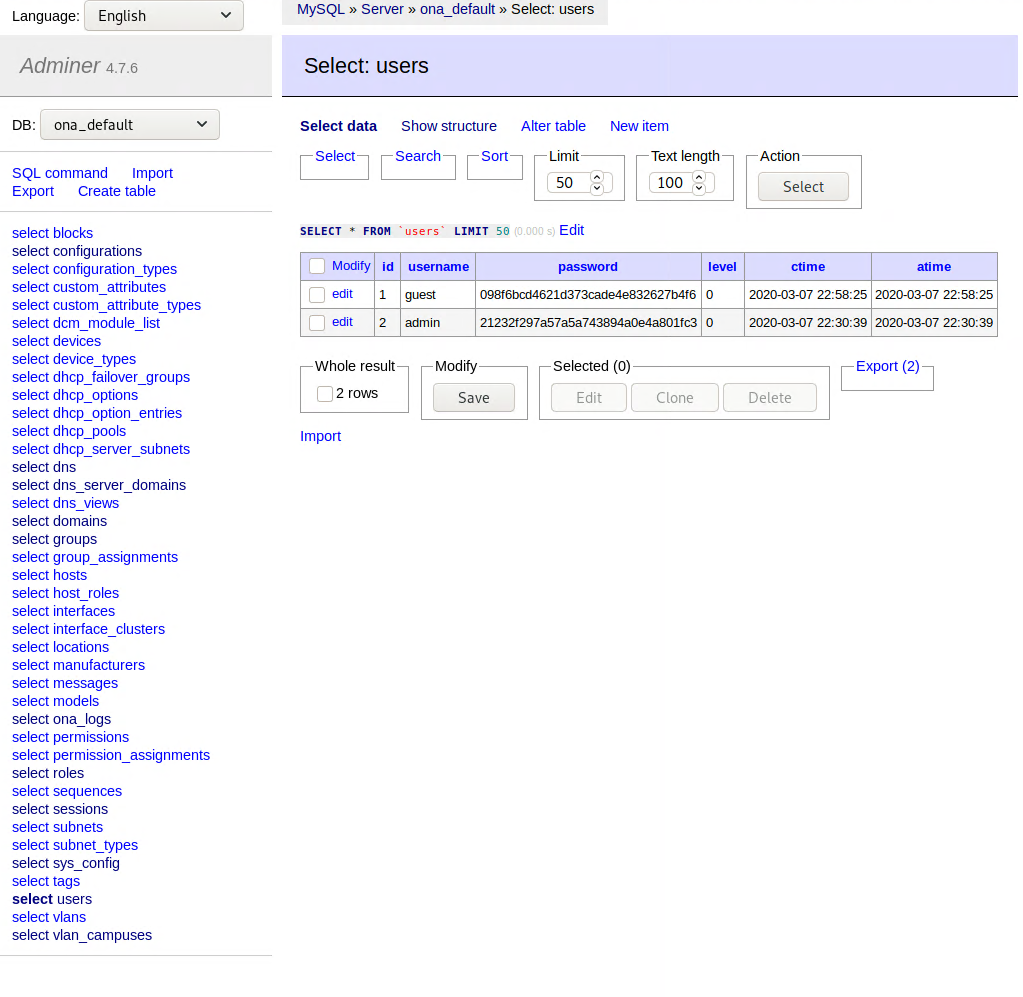Image resolution: width=1023 pixels, height=997 pixels.
Task: Open select devices table
Action: click(56, 342)
